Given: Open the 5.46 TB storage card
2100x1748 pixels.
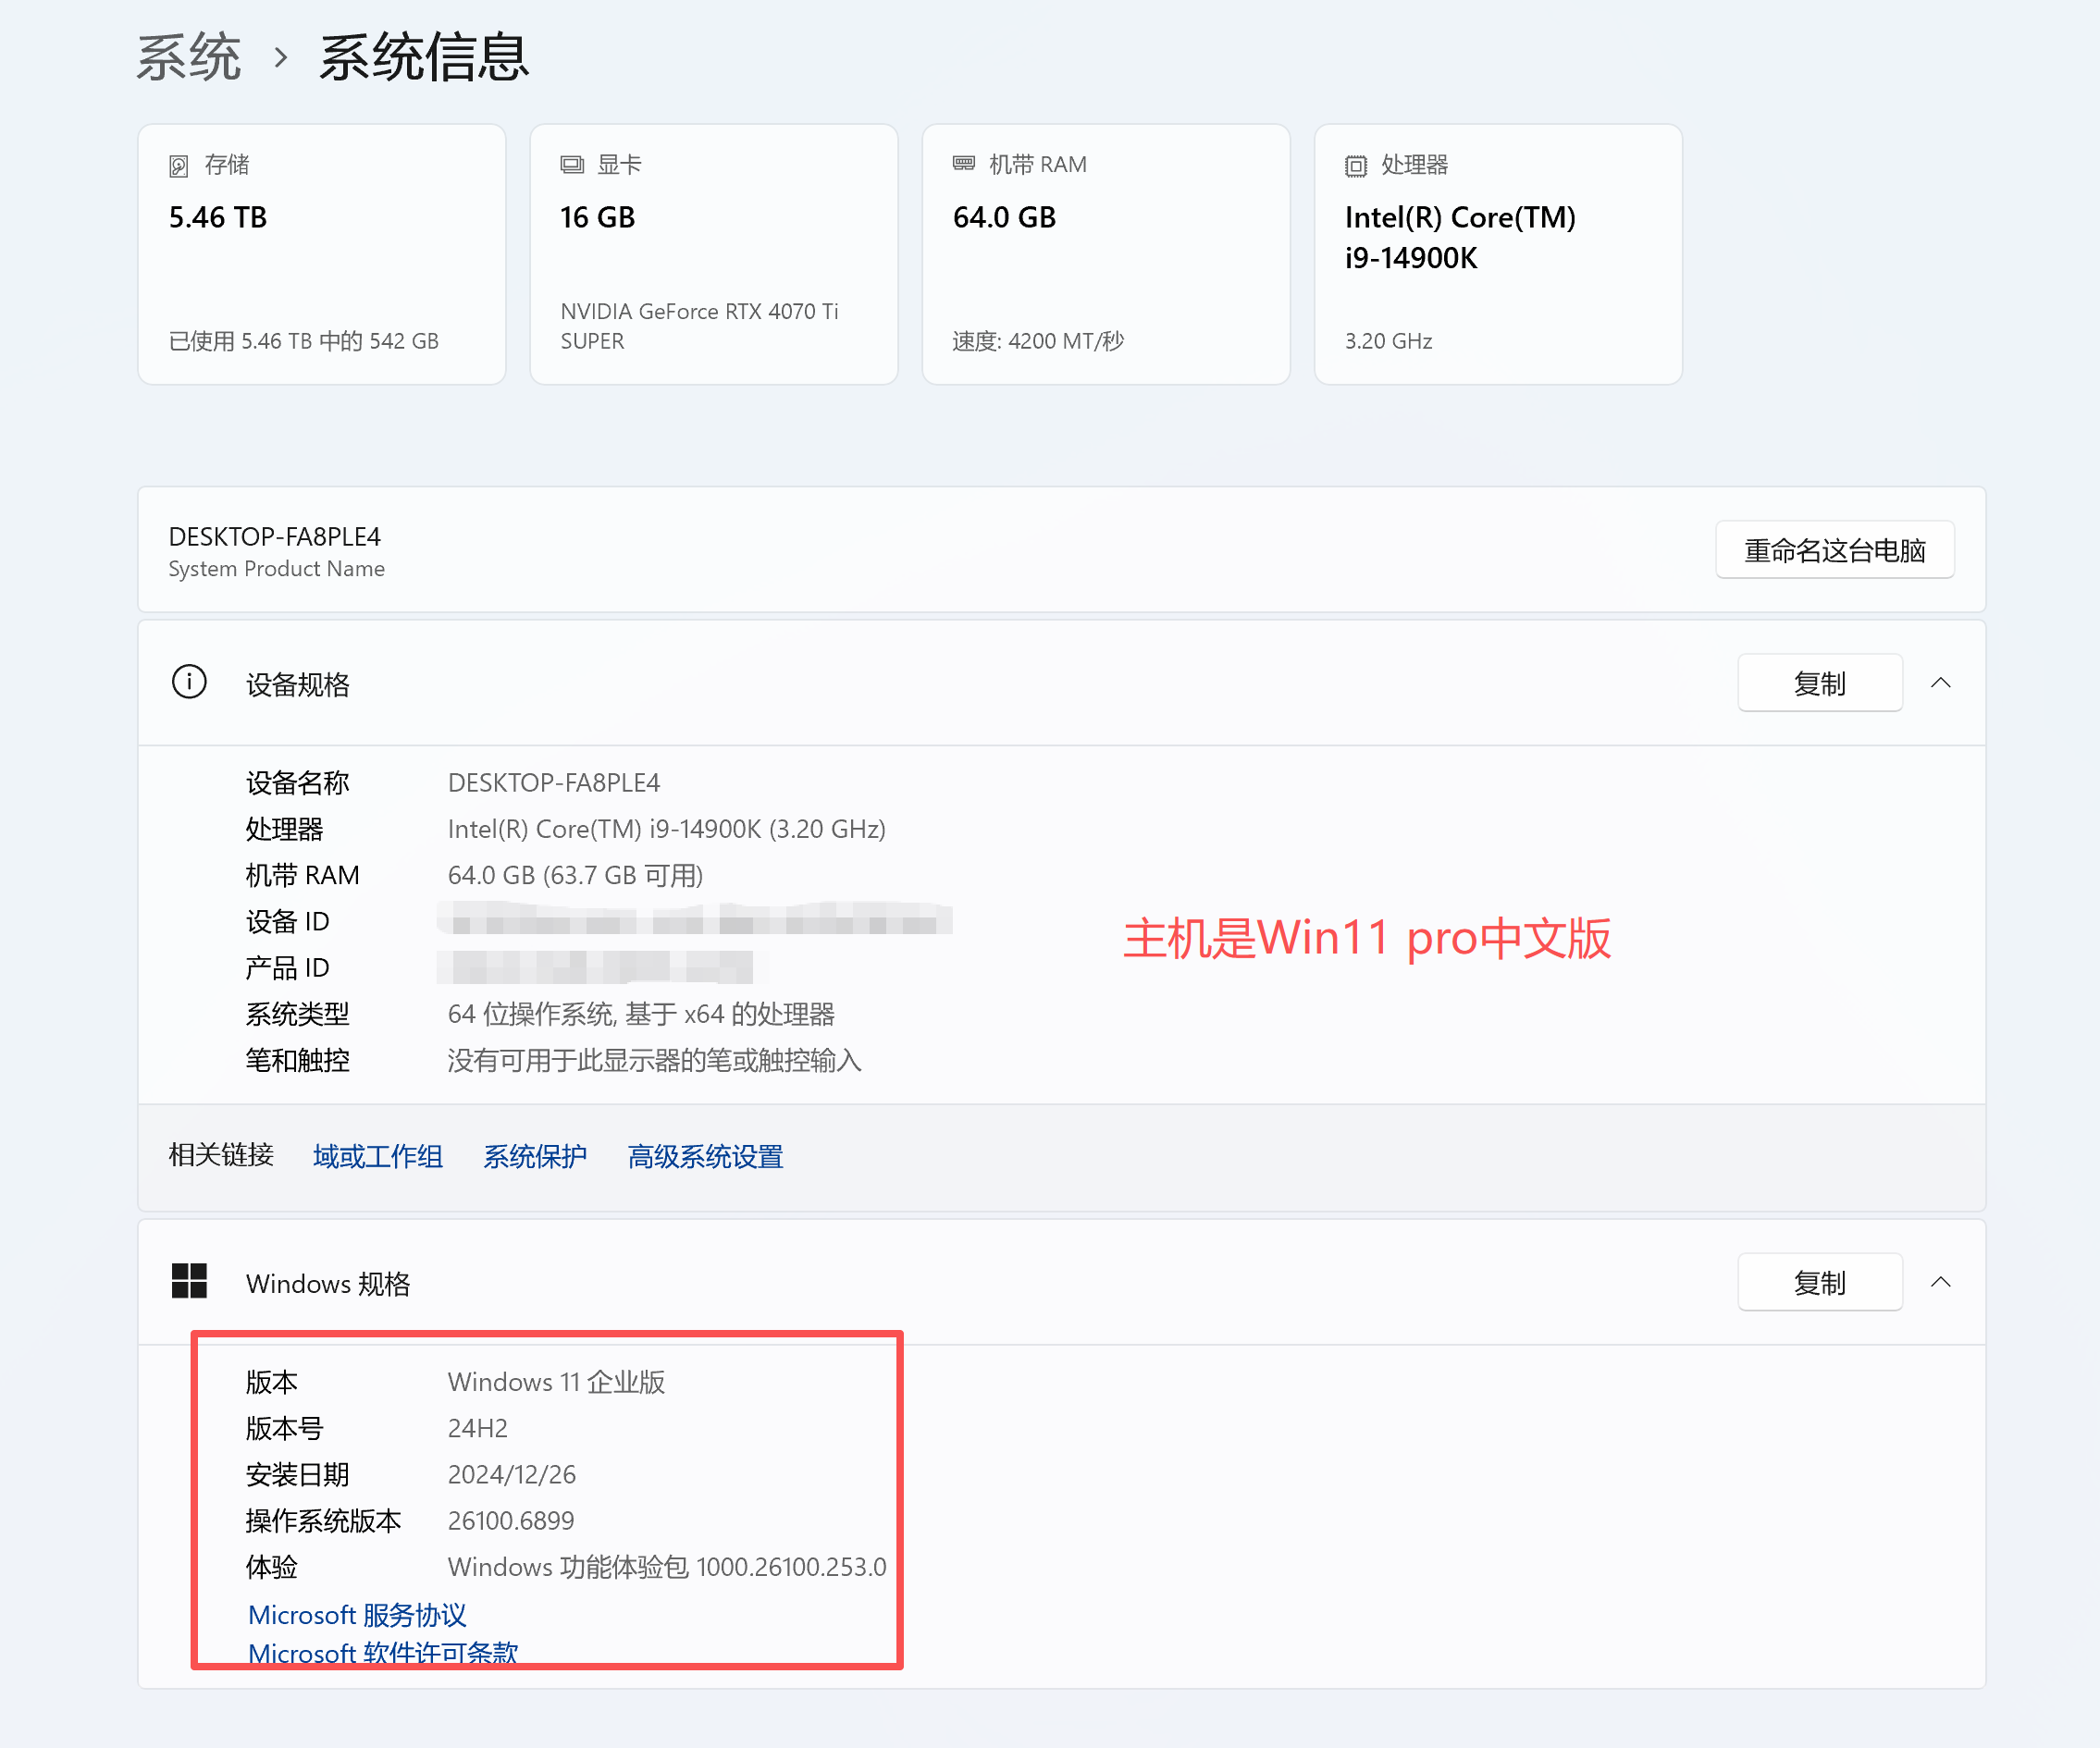Looking at the screenshot, I should [321, 254].
